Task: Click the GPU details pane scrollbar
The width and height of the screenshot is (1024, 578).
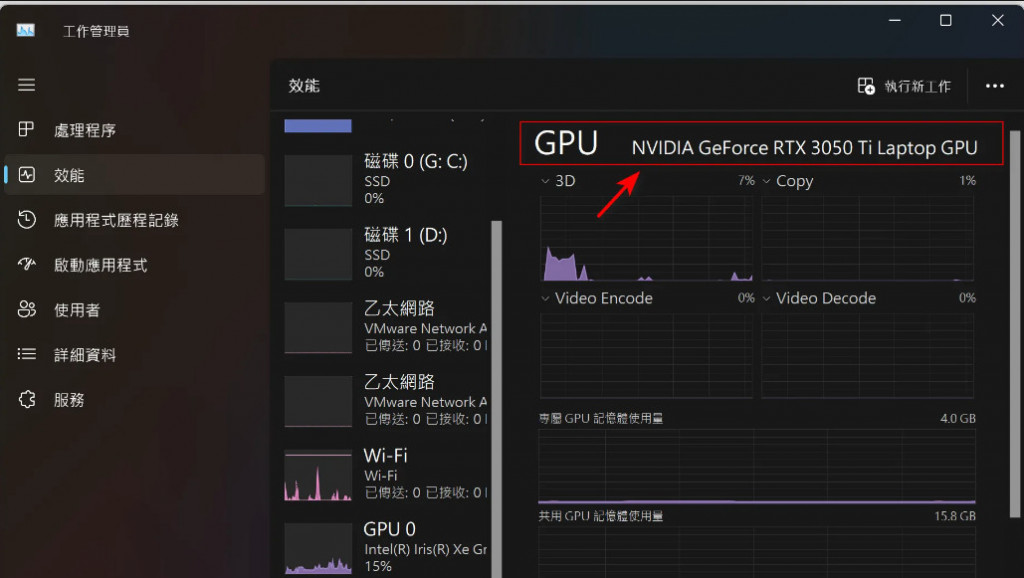Action: [1014, 323]
